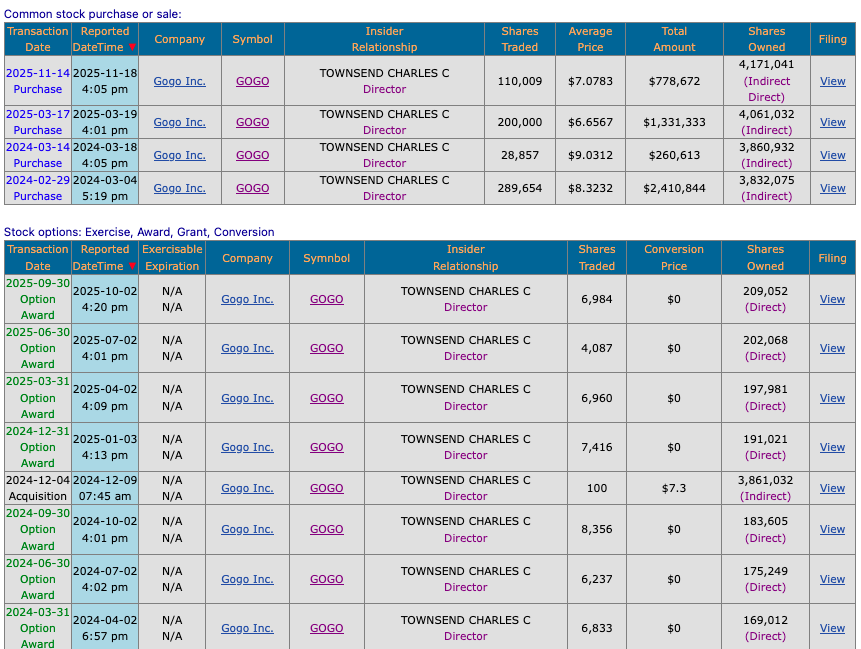Click Symnbol header in stock options table

point(327,258)
